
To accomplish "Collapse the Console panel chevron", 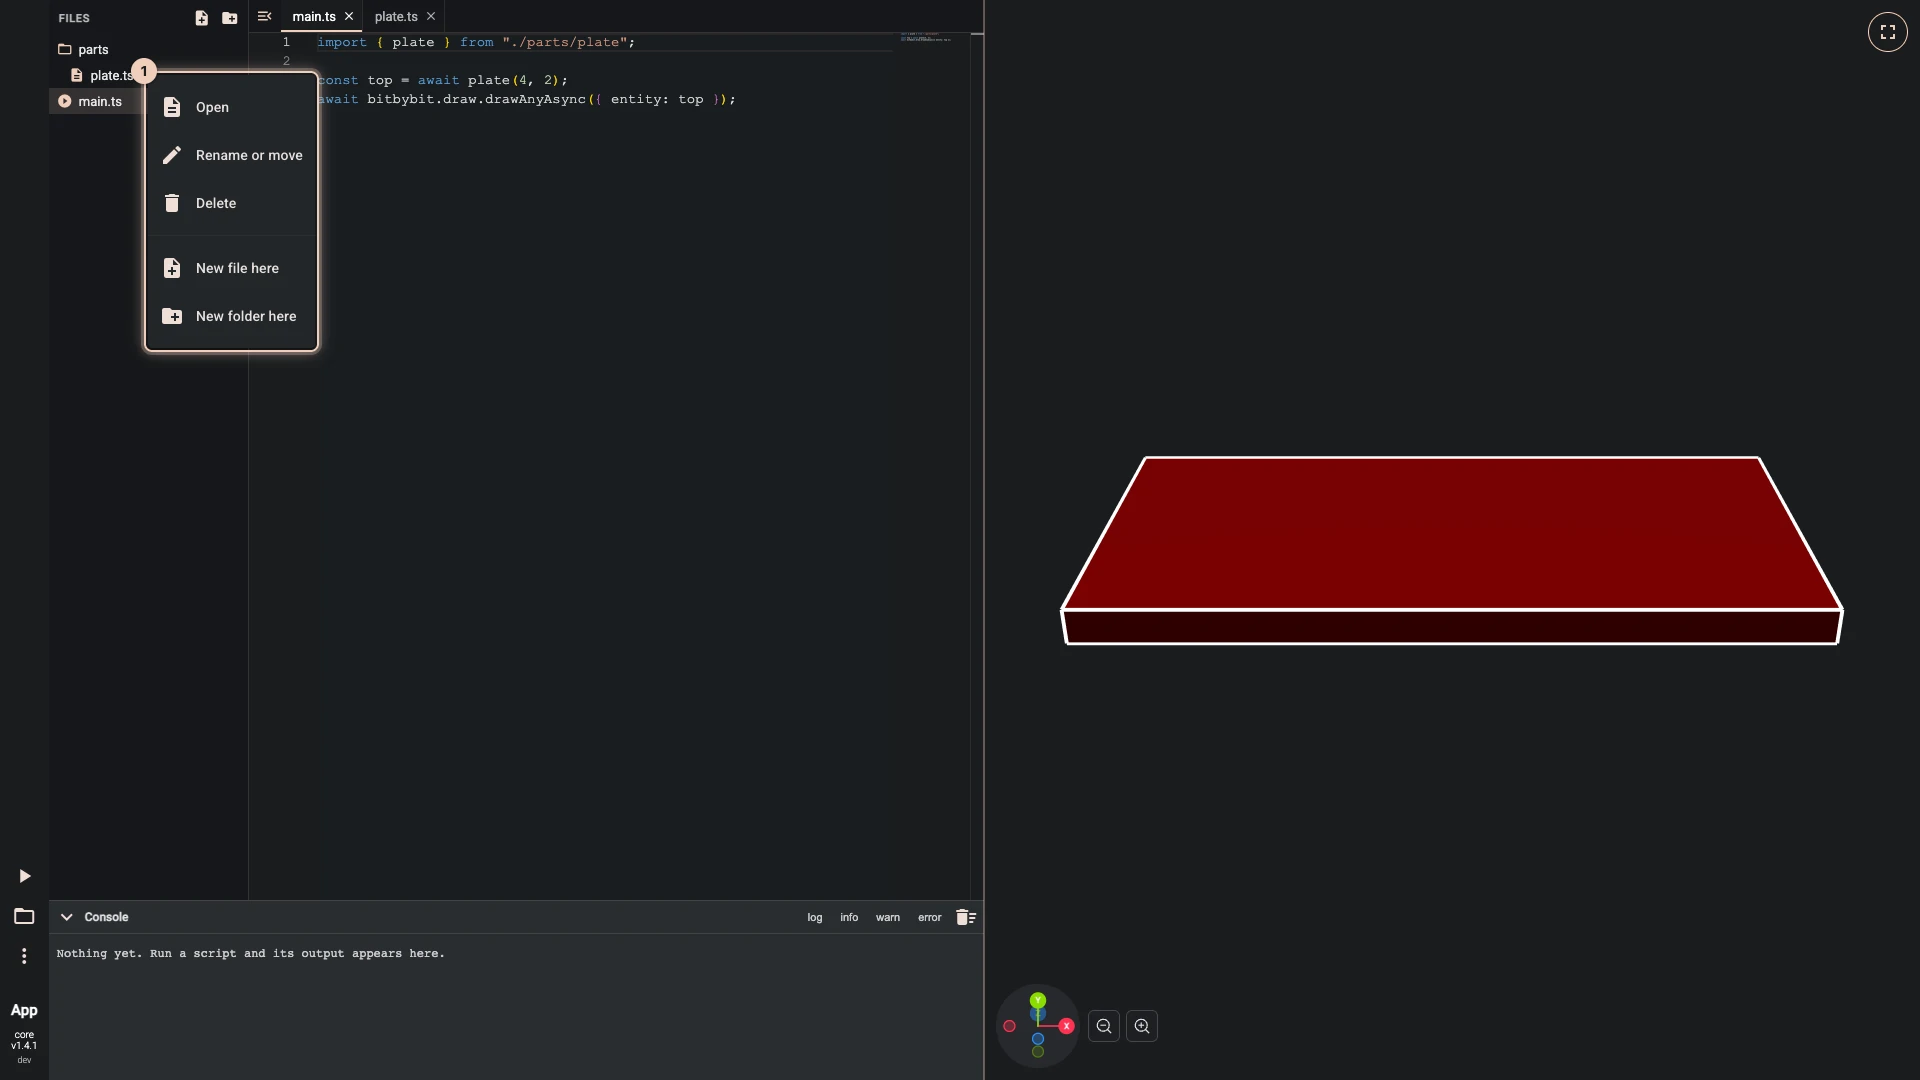I will [x=66, y=917].
